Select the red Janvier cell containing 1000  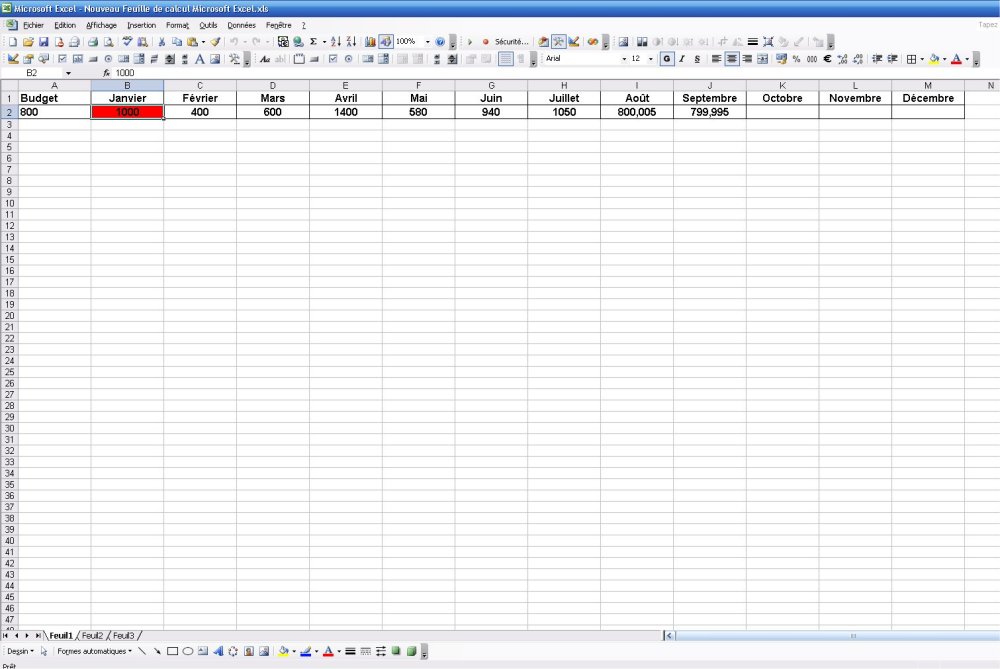[127, 112]
